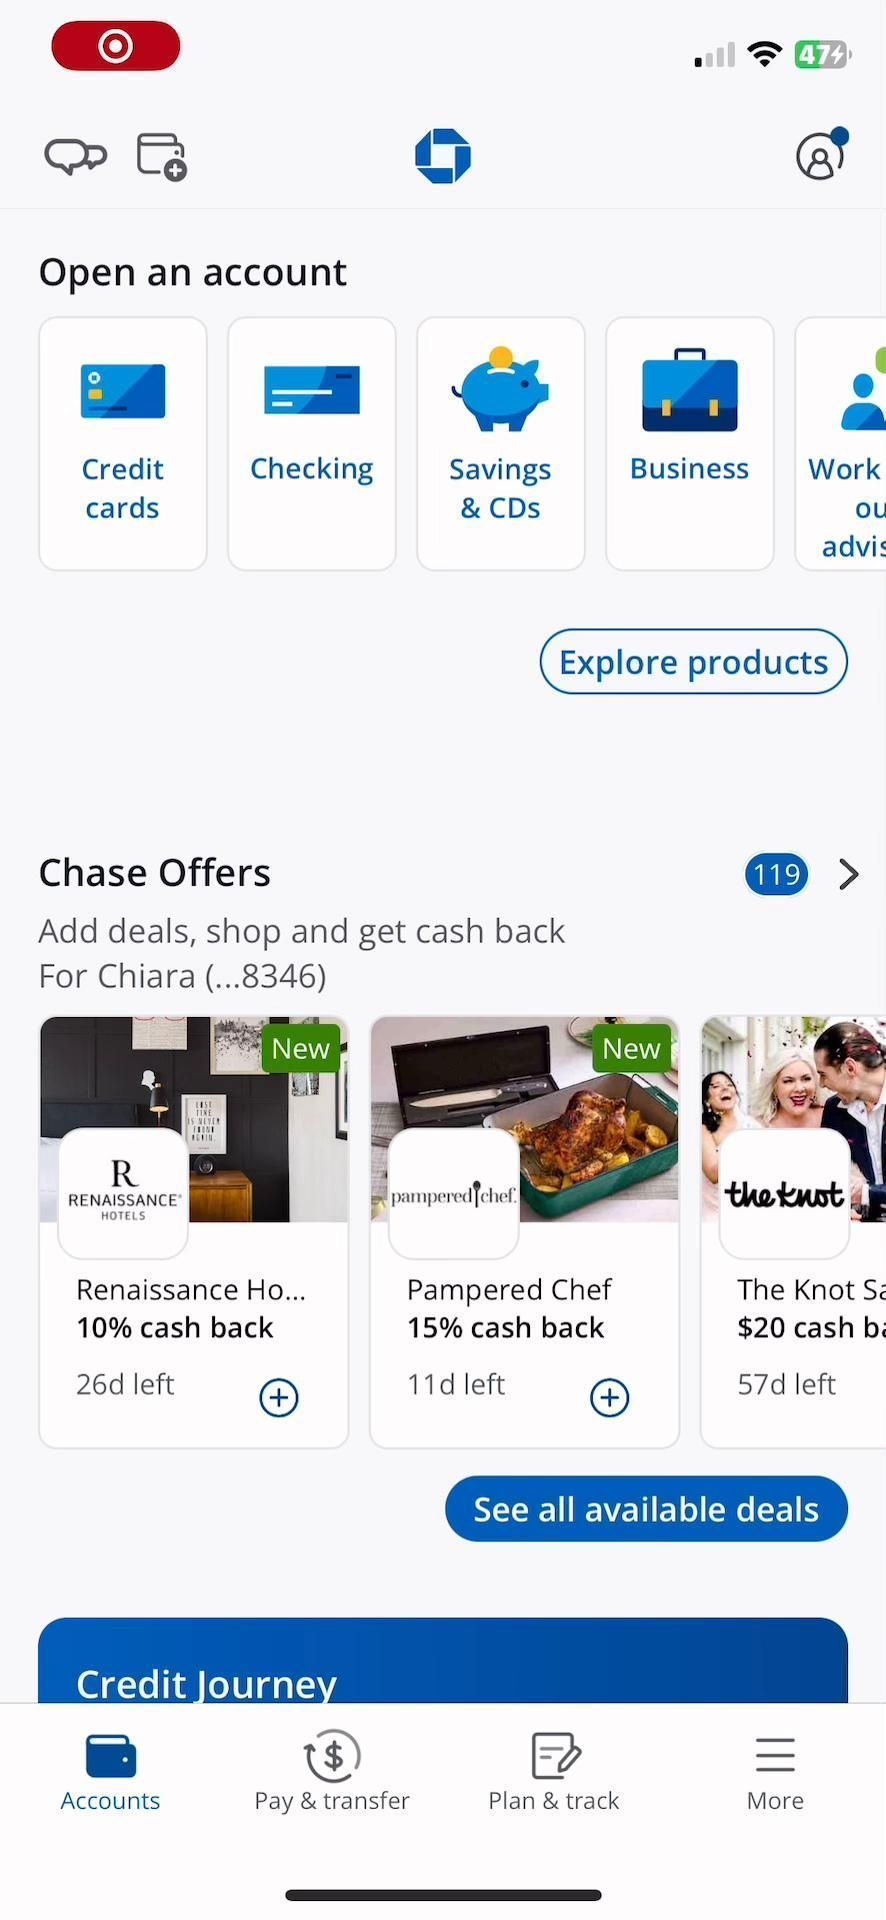Screen dimensions: 886x1920
Task: Expand Chase Offers using the chevron arrow
Action: click(x=849, y=874)
